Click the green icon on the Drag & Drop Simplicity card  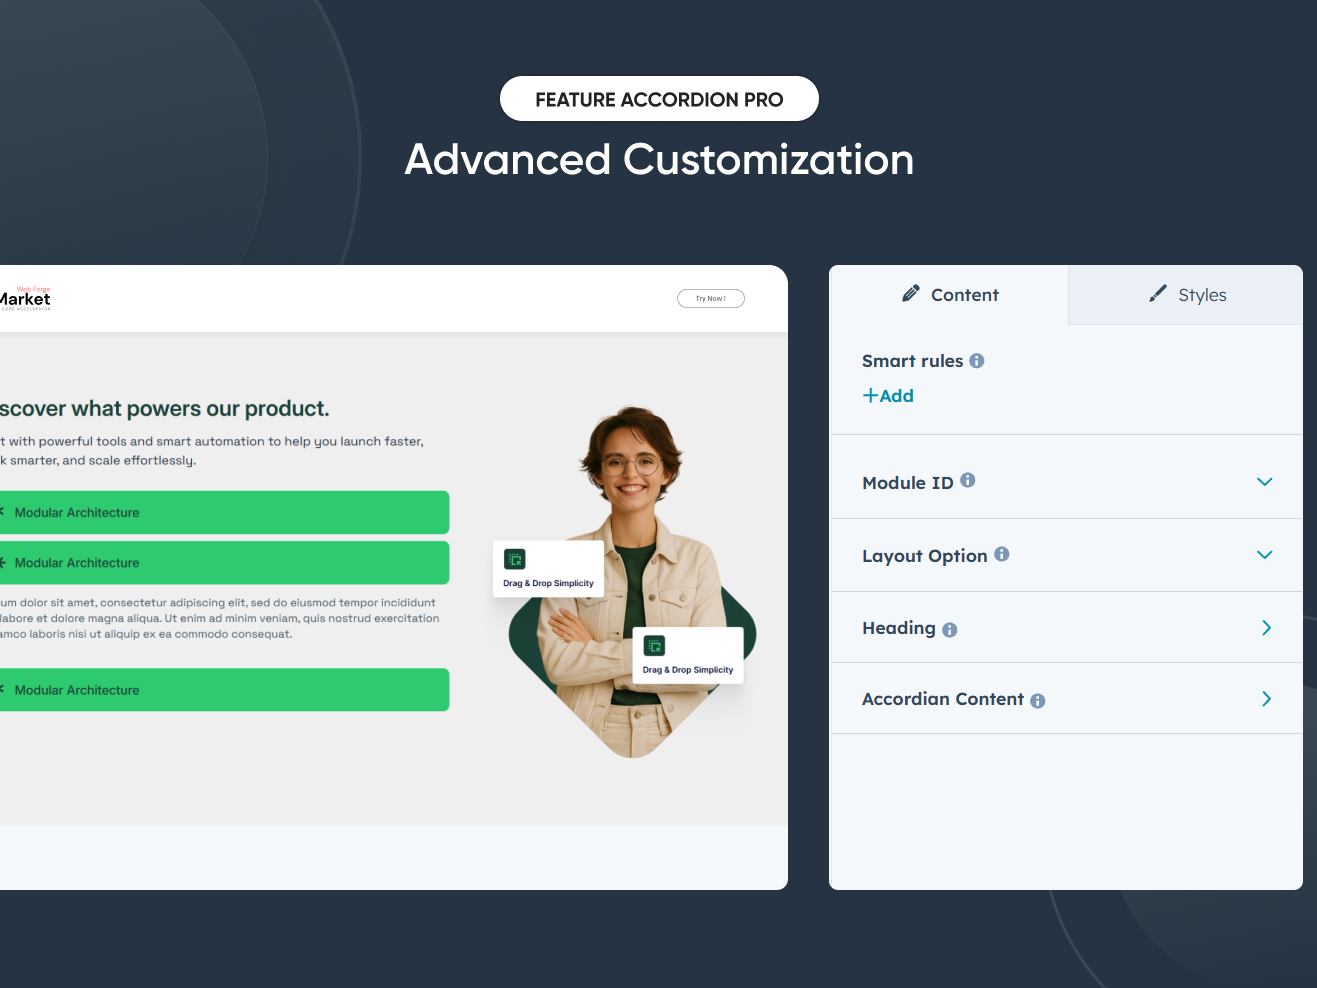click(x=514, y=559)
